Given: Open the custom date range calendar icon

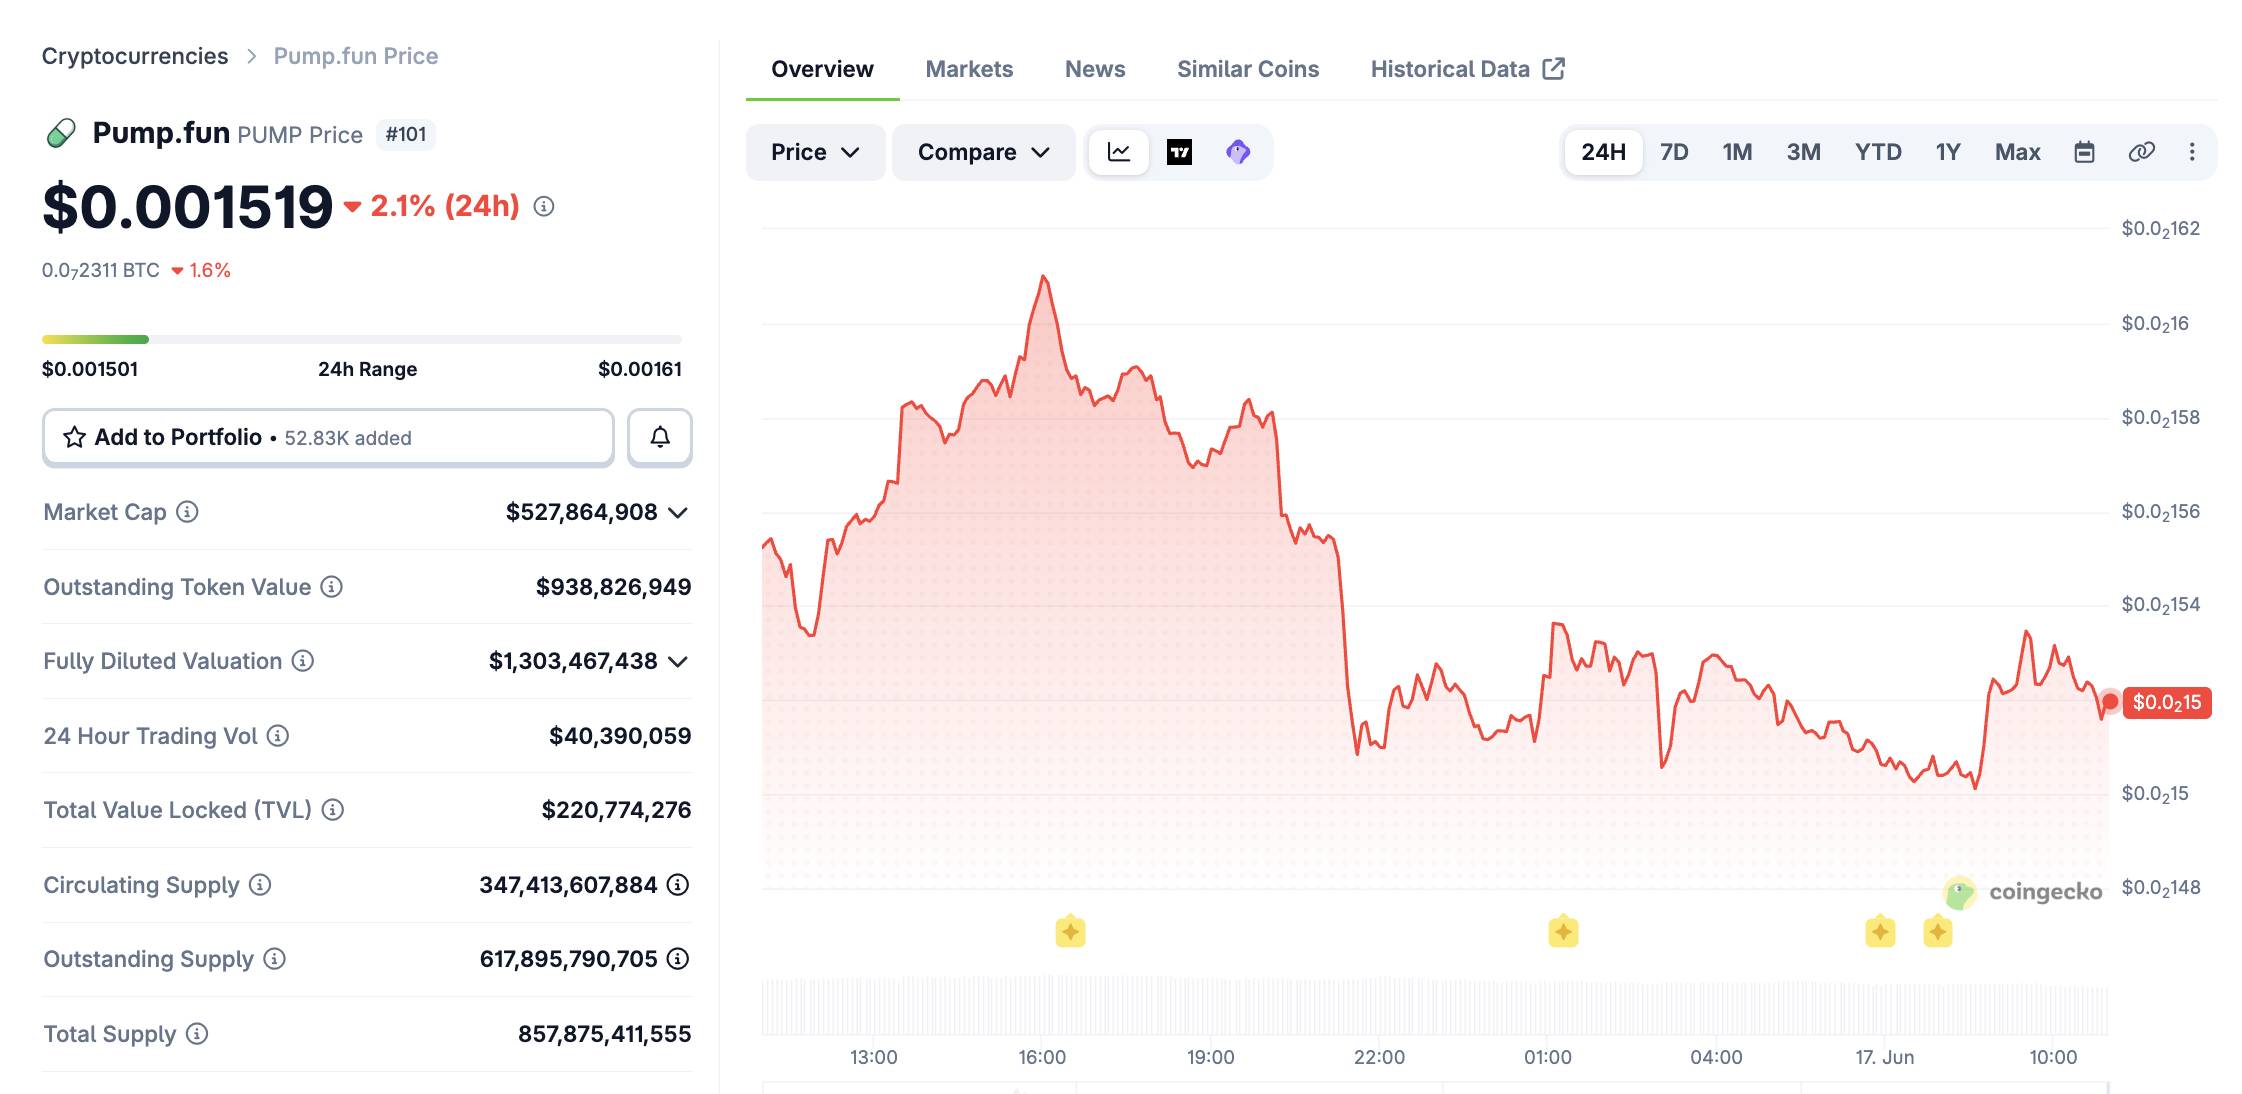Looking at the screenshot, I should point(2084,152).
